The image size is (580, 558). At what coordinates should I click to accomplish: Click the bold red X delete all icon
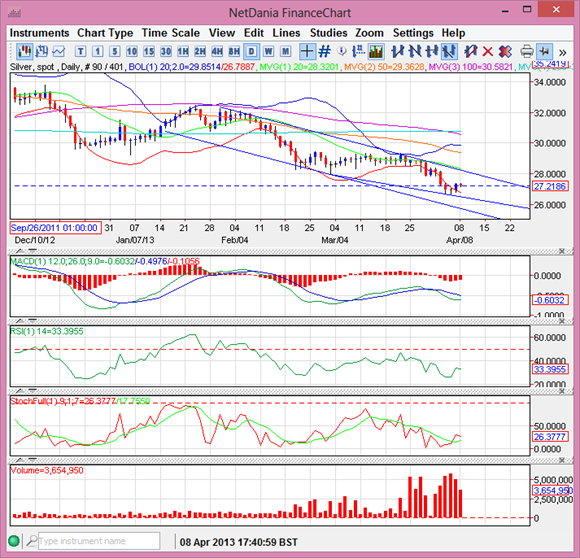[505, 51]
